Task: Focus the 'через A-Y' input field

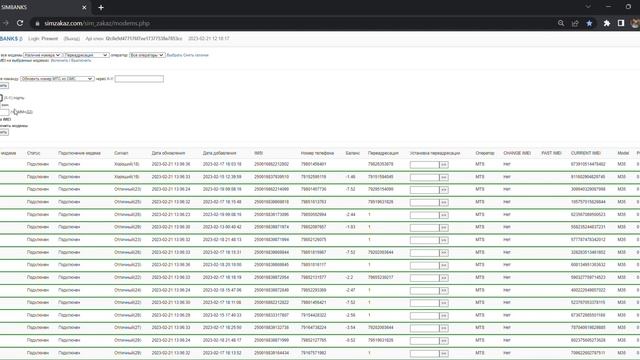Action: click(x=139, y=79)
